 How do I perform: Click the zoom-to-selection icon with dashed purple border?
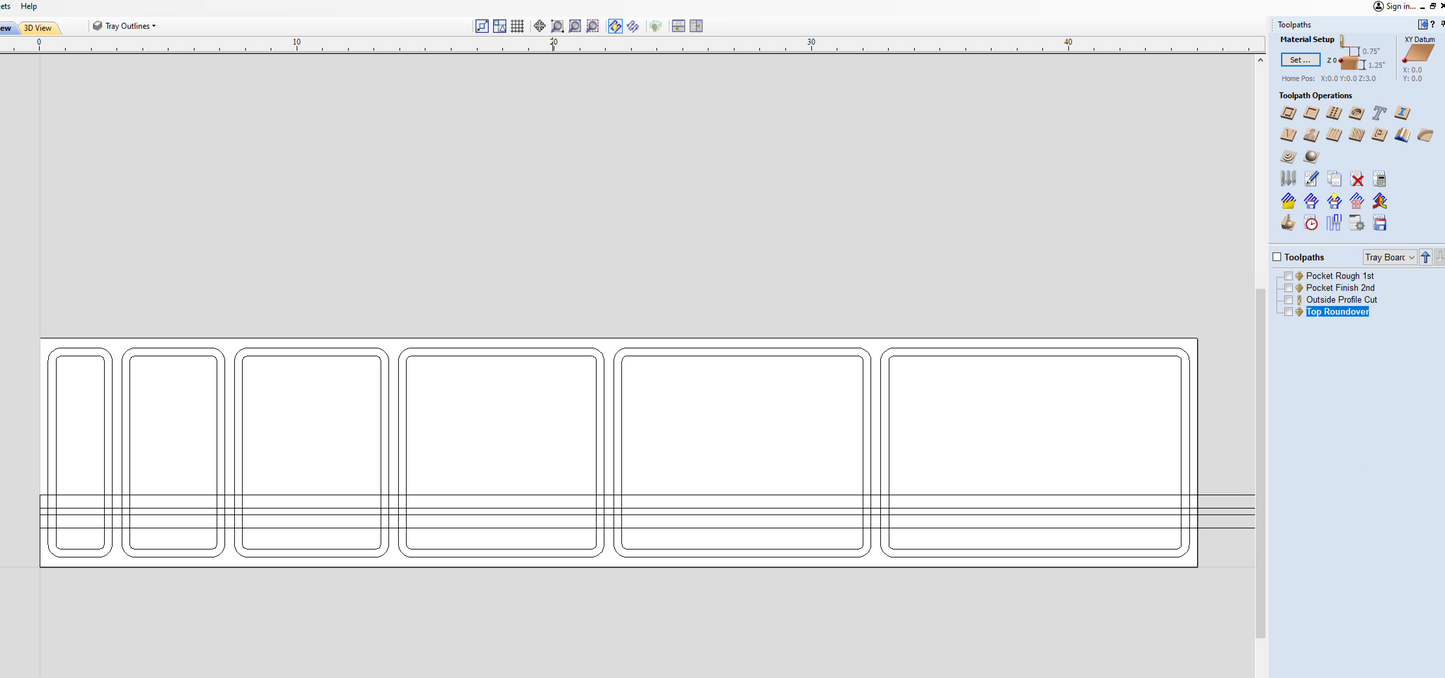[x=593, y=26]
